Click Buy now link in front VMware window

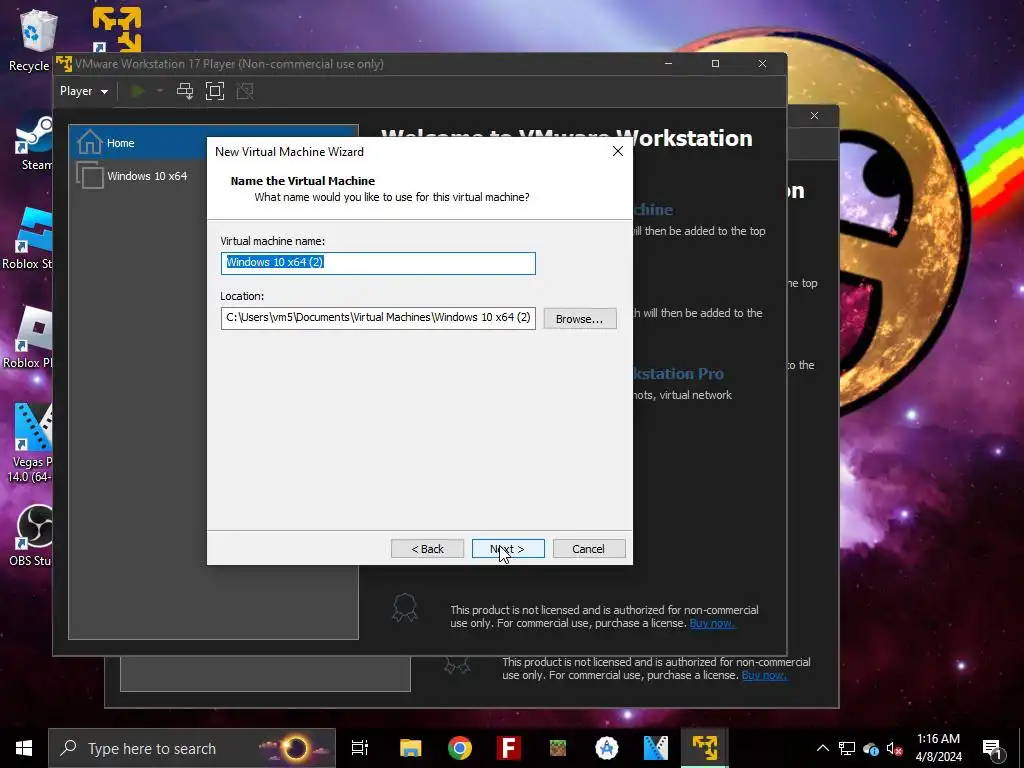pos(712,623)
